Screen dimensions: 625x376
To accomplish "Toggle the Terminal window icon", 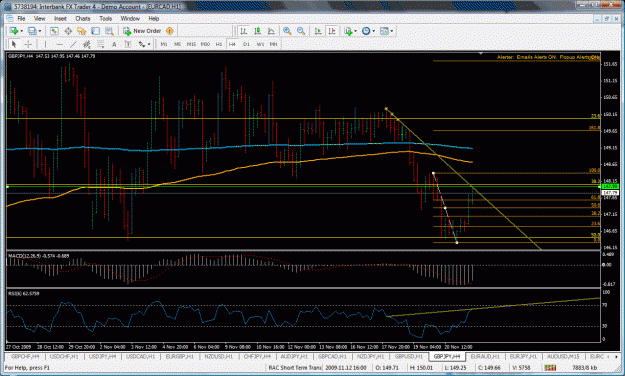I will pyautogui.click(x=96, y=31).
